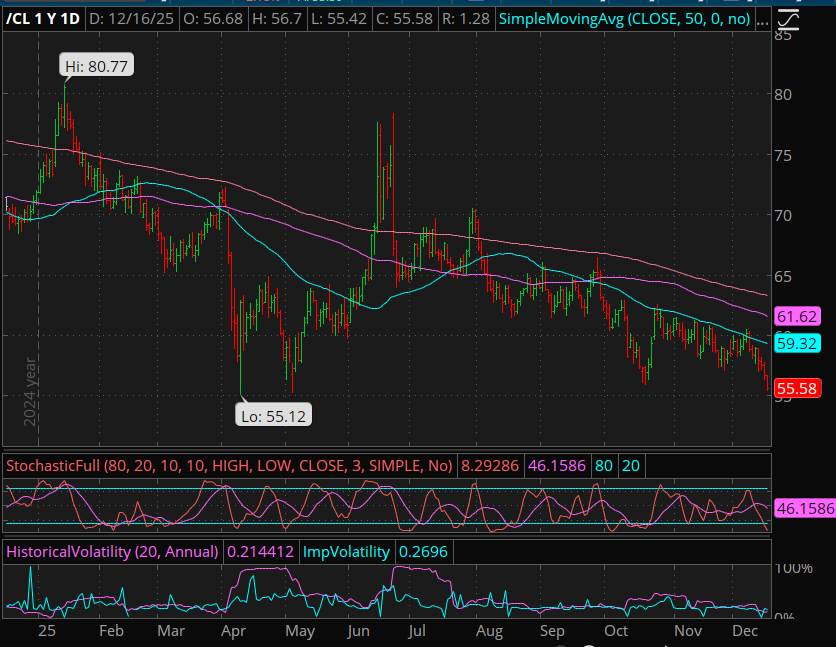The image size is (836, 647).
Task: Click the 20 oversold level value
Action: 631,466
